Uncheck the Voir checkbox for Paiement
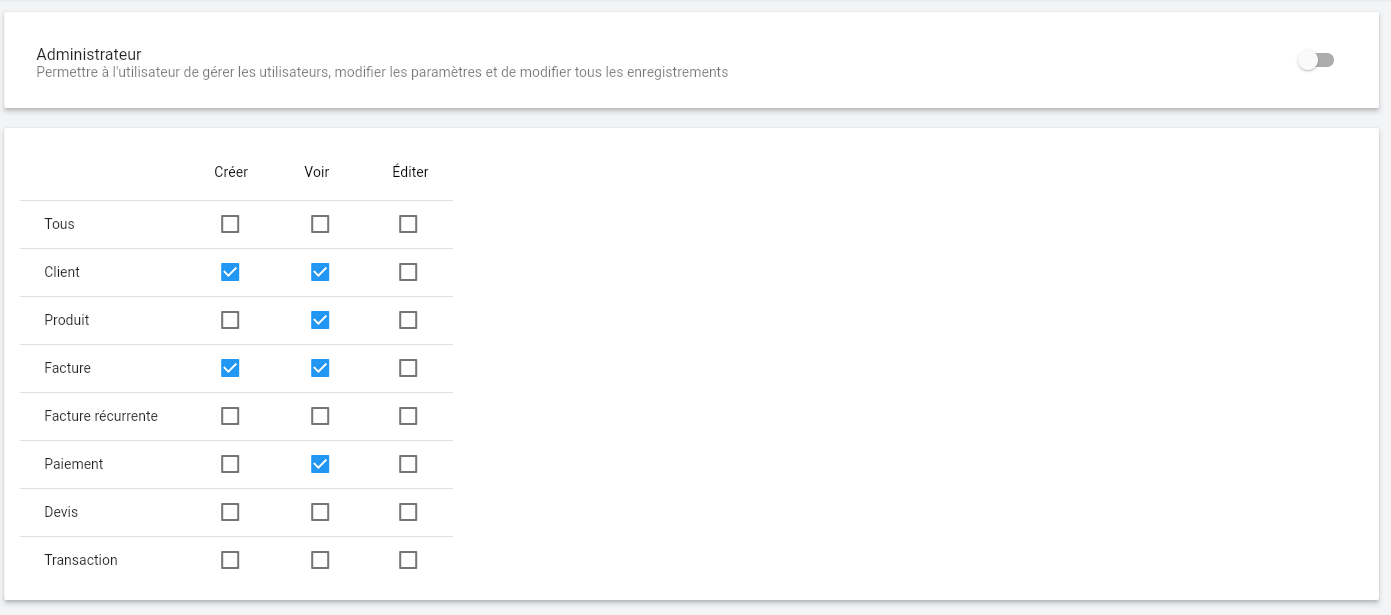Screen dimensions: 1391x615 pyautogui.click(x=320, y=464)
